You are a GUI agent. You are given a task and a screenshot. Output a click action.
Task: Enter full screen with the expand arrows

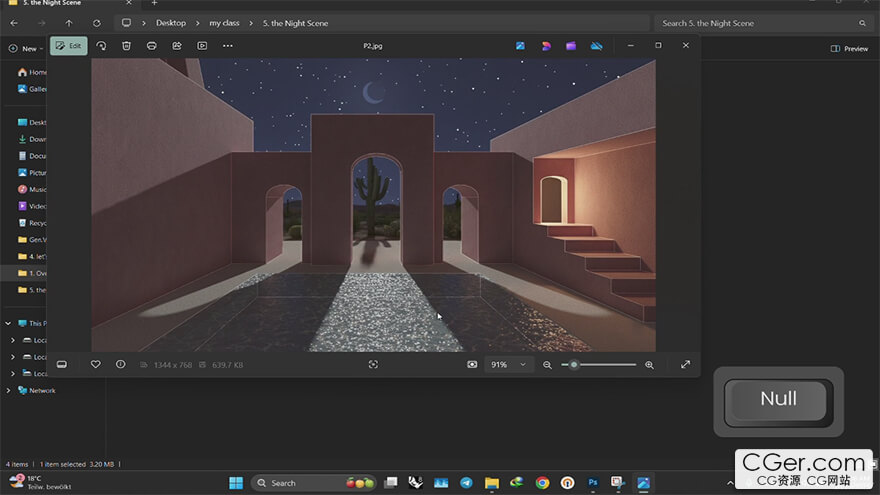[x=685, y=365]
